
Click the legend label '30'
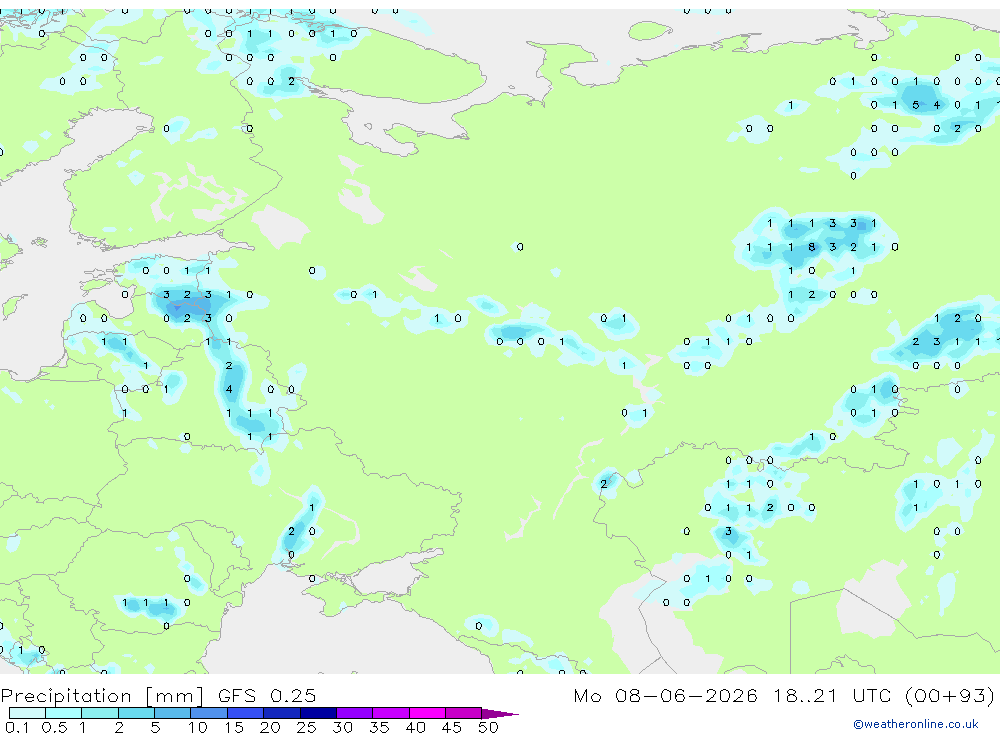pos(342,727)
